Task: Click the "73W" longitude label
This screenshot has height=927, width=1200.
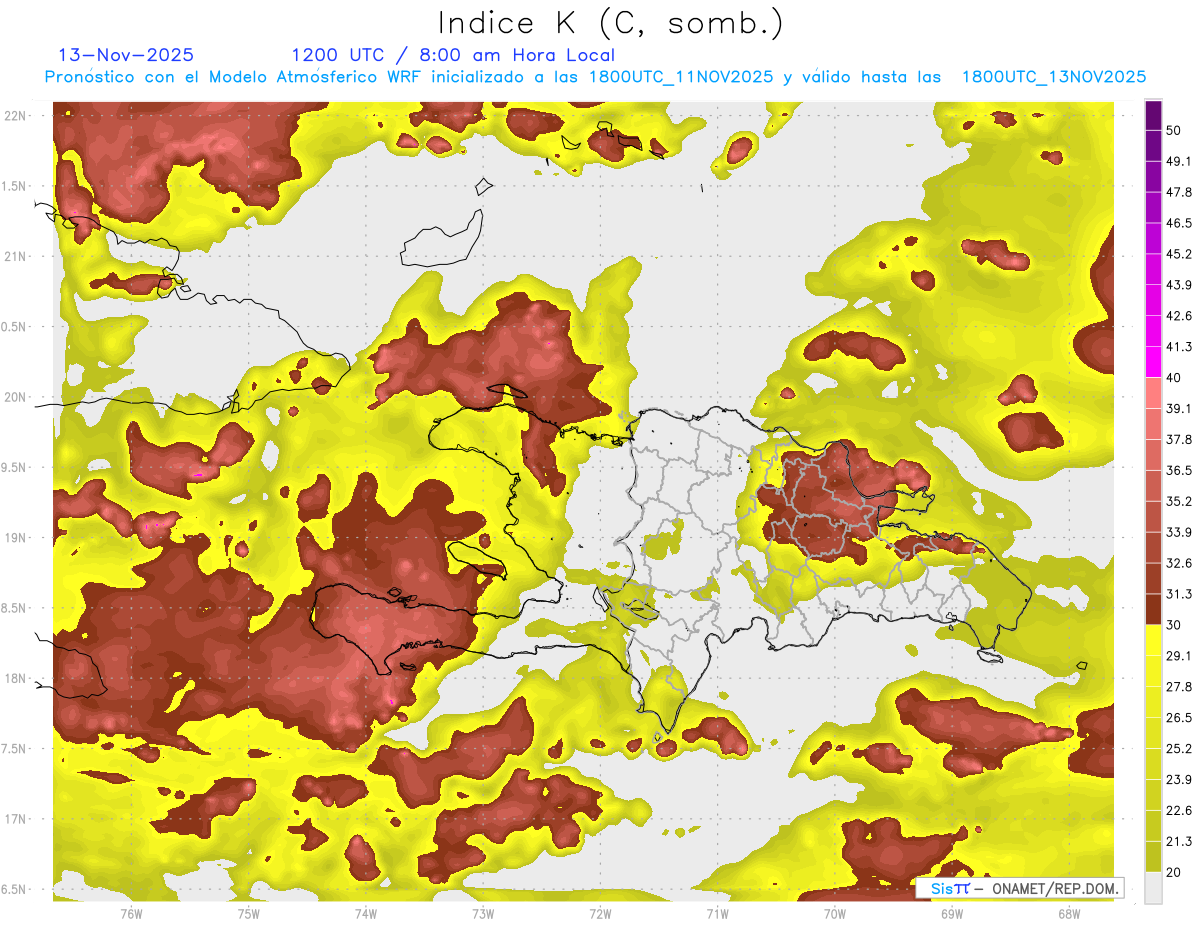Action: click(x=483, y=913)
